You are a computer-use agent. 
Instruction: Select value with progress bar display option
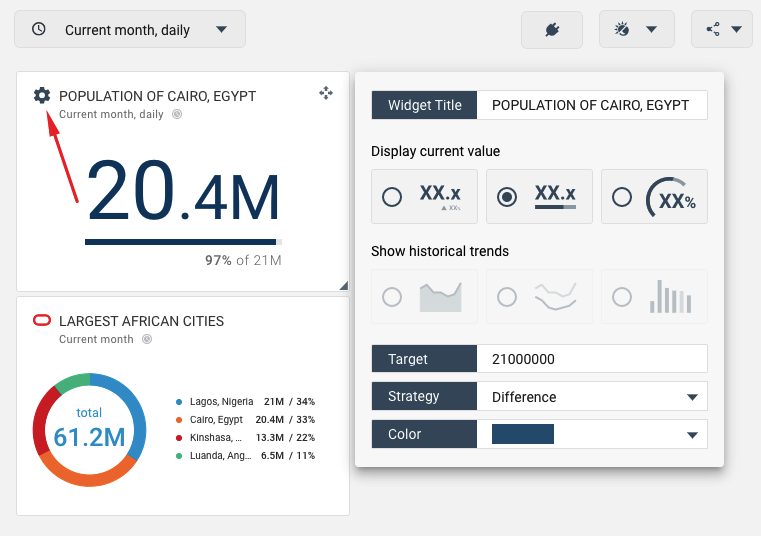pos(539,197)
